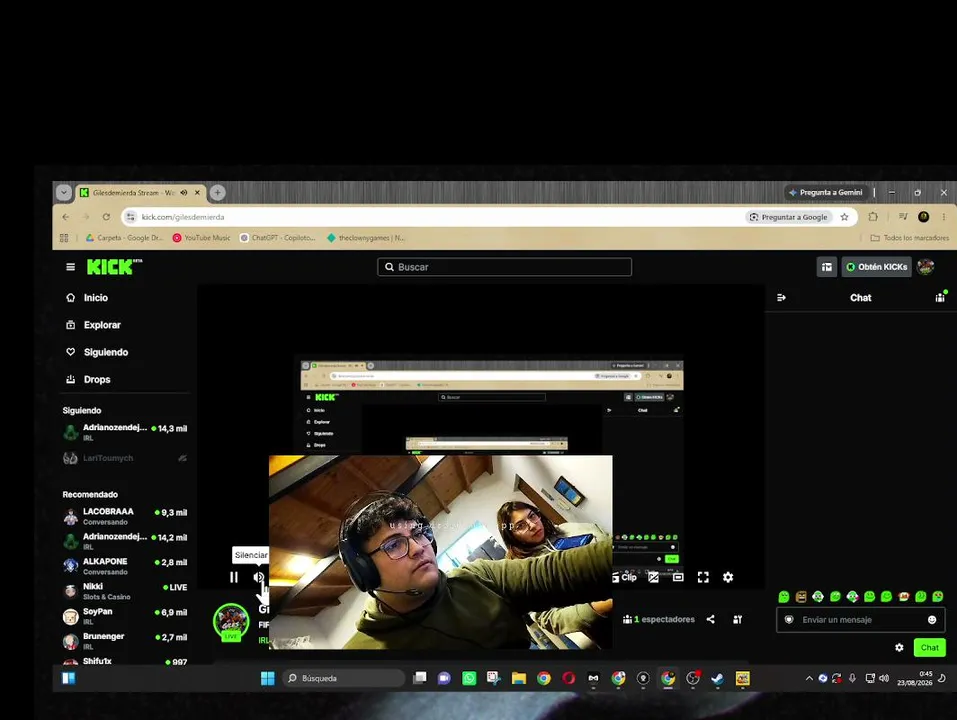The width and height of the screenshot is (957, 720).
Task: Open WhatsApp from the taskbar
Action: 469,679
